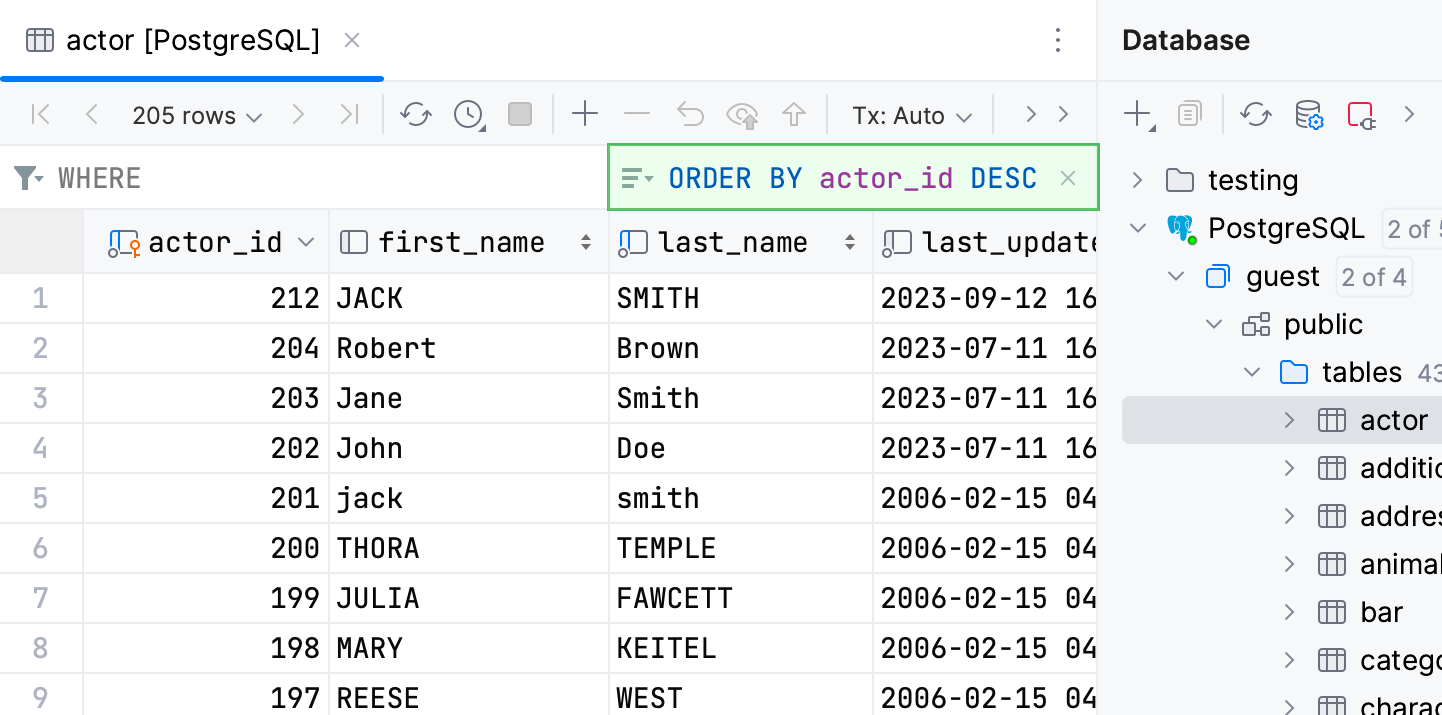1442x715 pixels.
Task: Open the auto-refresh clock icon
Action: coord(466,115)
